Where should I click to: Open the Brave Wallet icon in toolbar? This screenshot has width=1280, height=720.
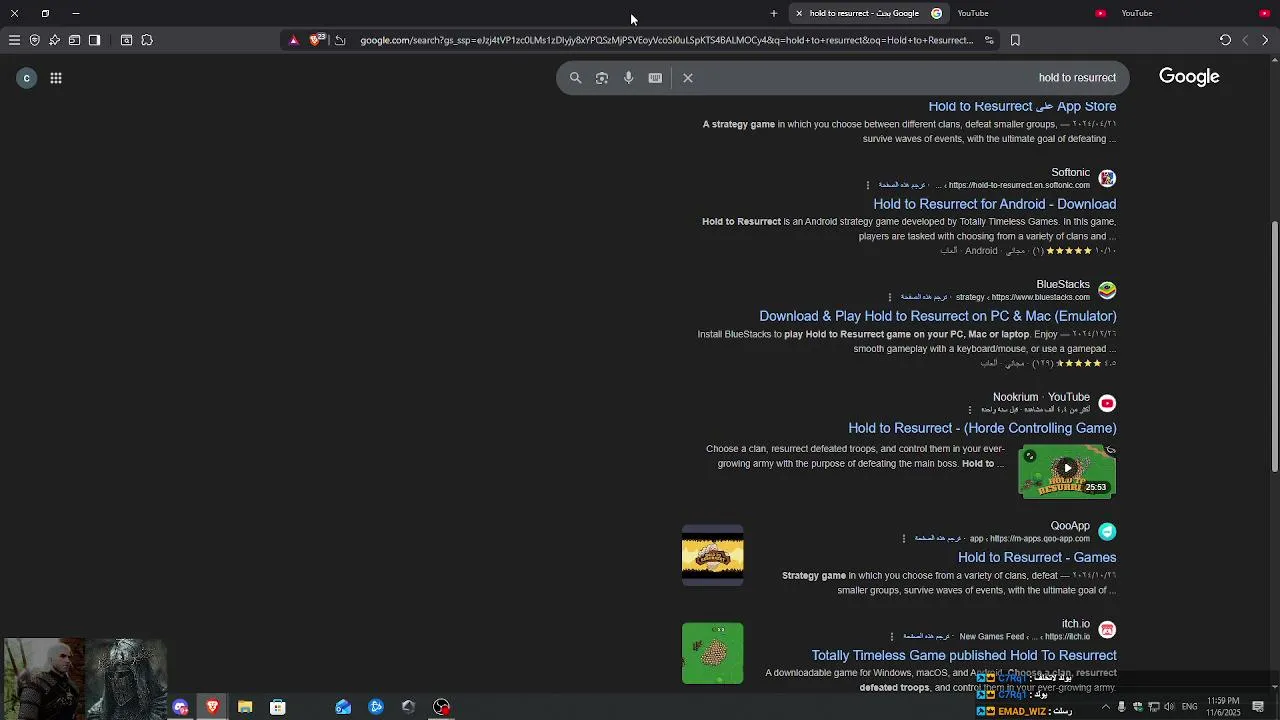click(x=74, y=40)
